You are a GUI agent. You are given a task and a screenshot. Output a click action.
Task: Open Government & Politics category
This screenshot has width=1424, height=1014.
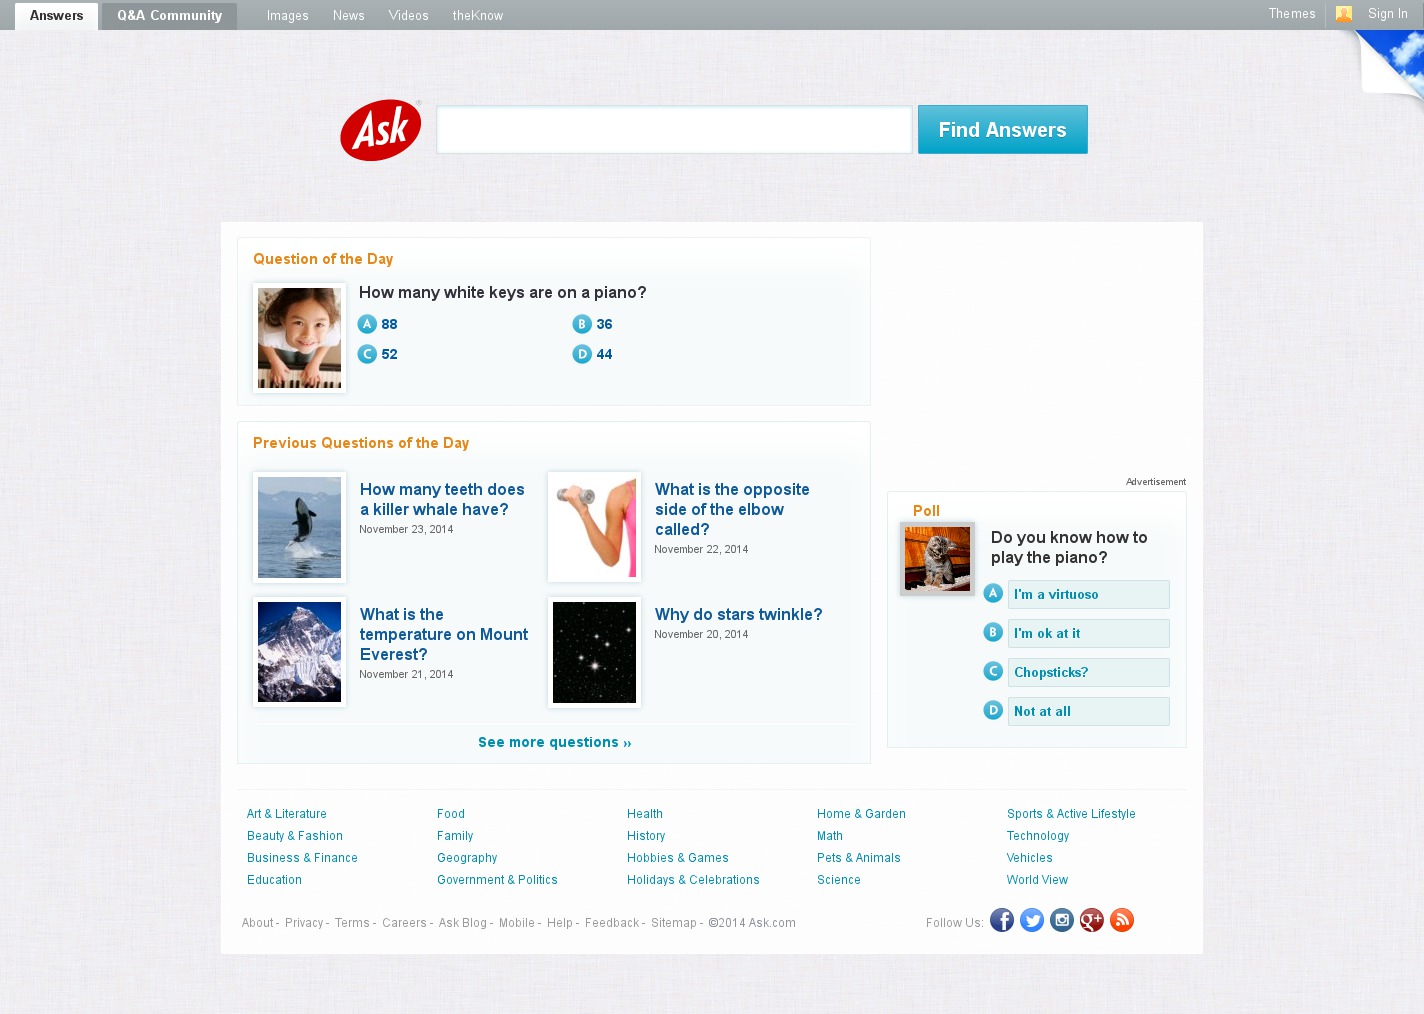[x=497, y=880]
